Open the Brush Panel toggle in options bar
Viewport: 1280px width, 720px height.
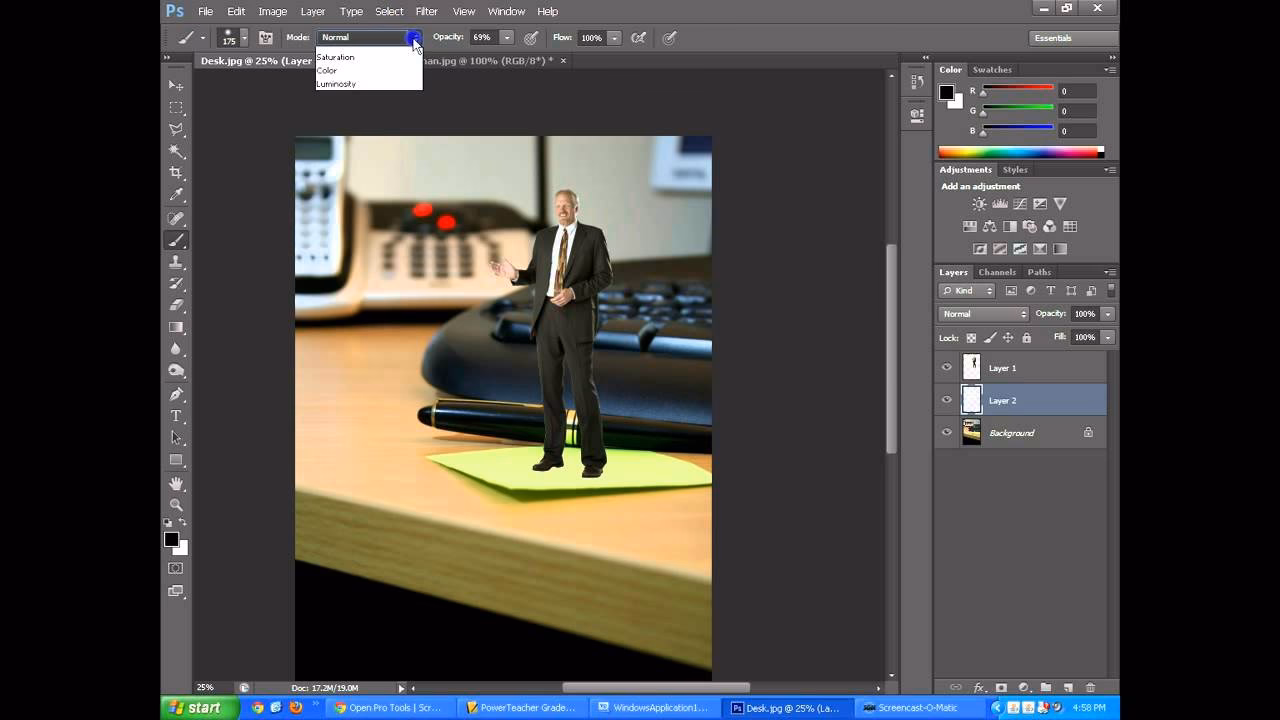pos(265,37)
